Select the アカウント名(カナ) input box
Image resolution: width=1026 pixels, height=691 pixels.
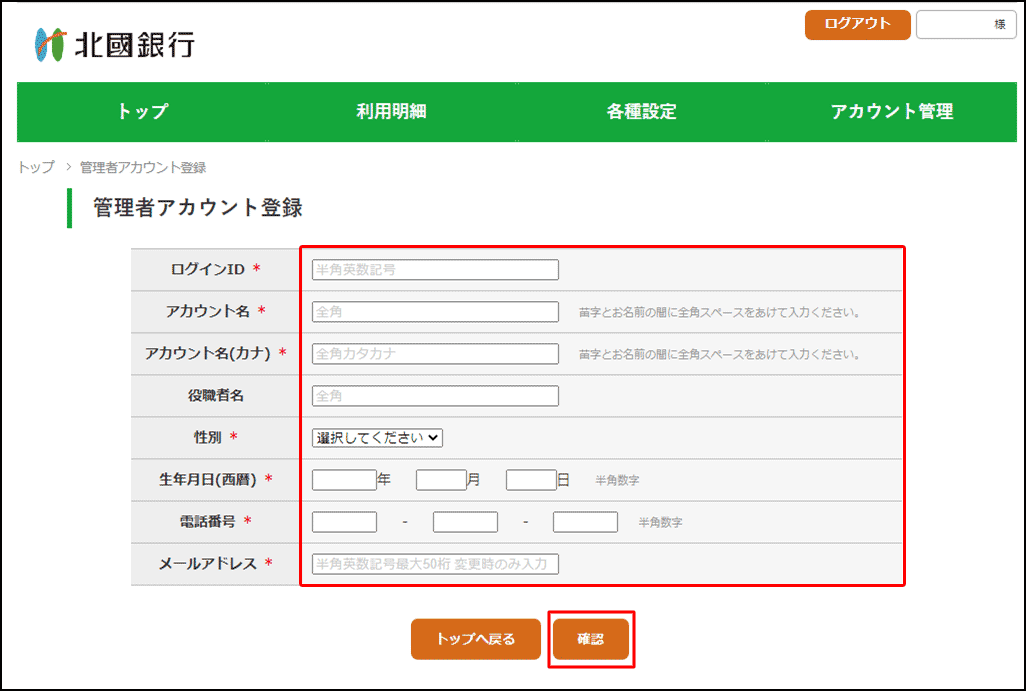[x=435, y=354]
